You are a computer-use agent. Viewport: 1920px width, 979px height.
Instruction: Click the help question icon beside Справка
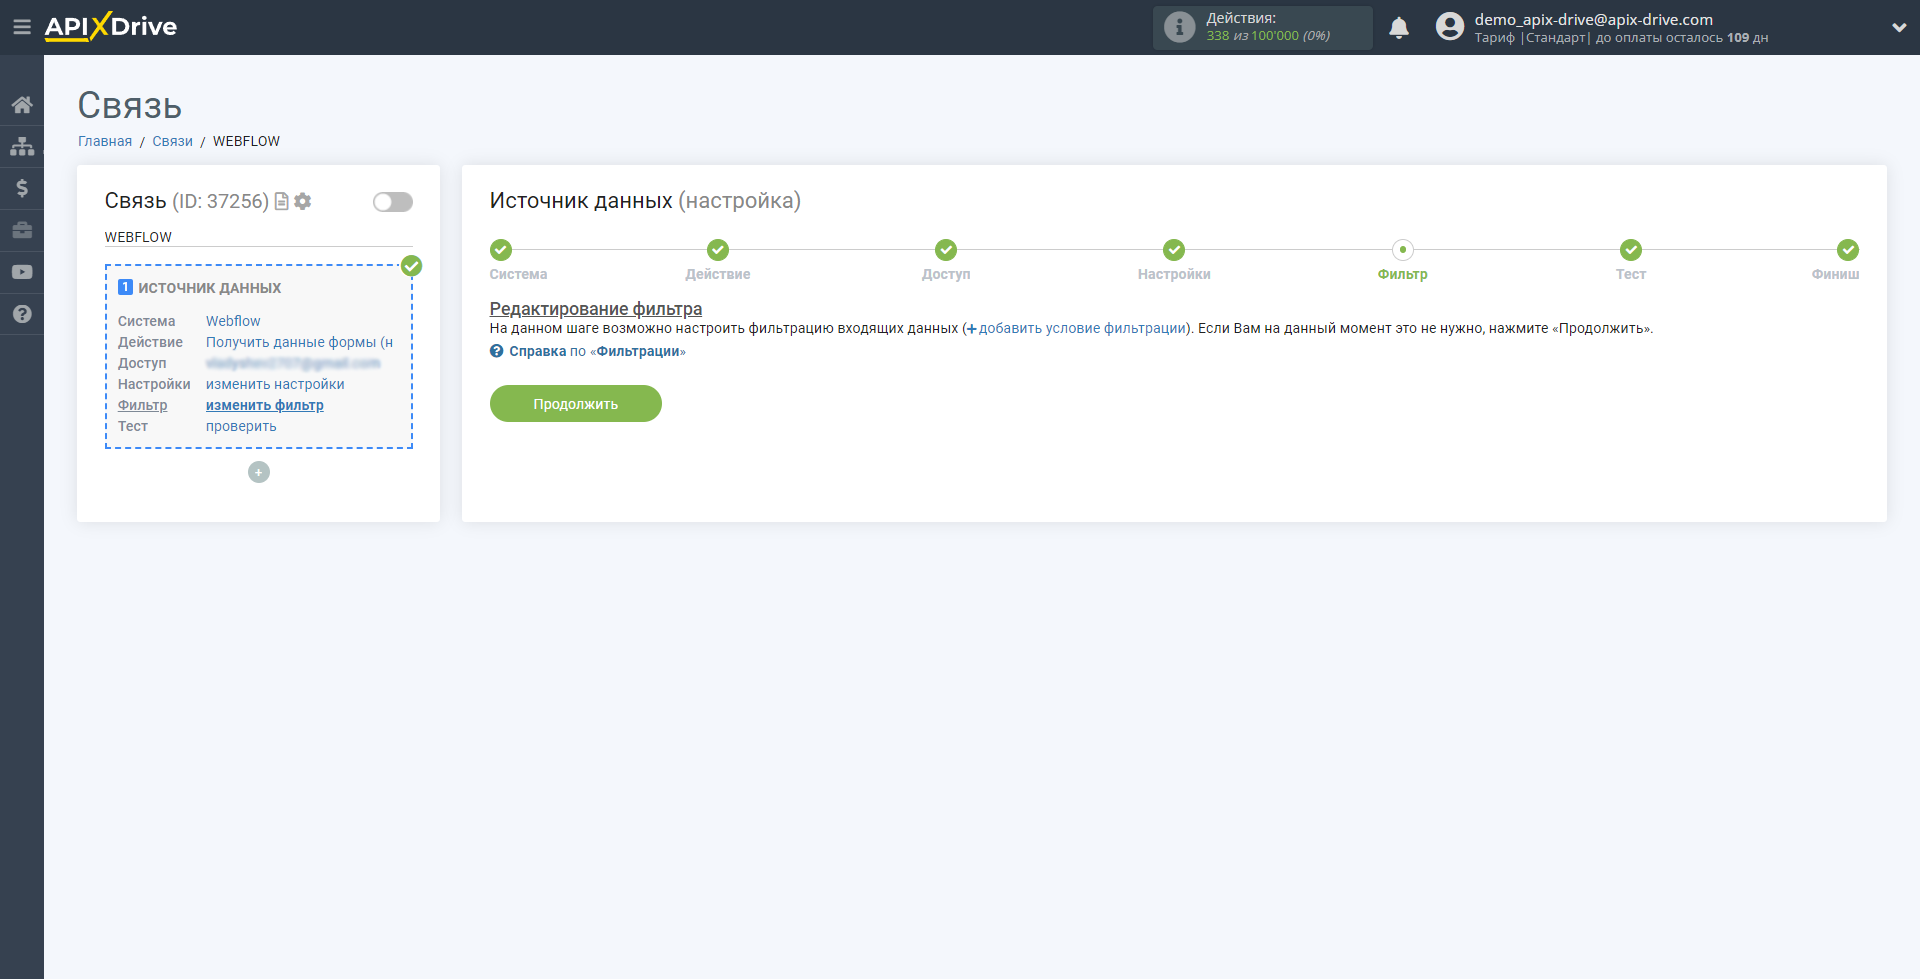point(497,351)
